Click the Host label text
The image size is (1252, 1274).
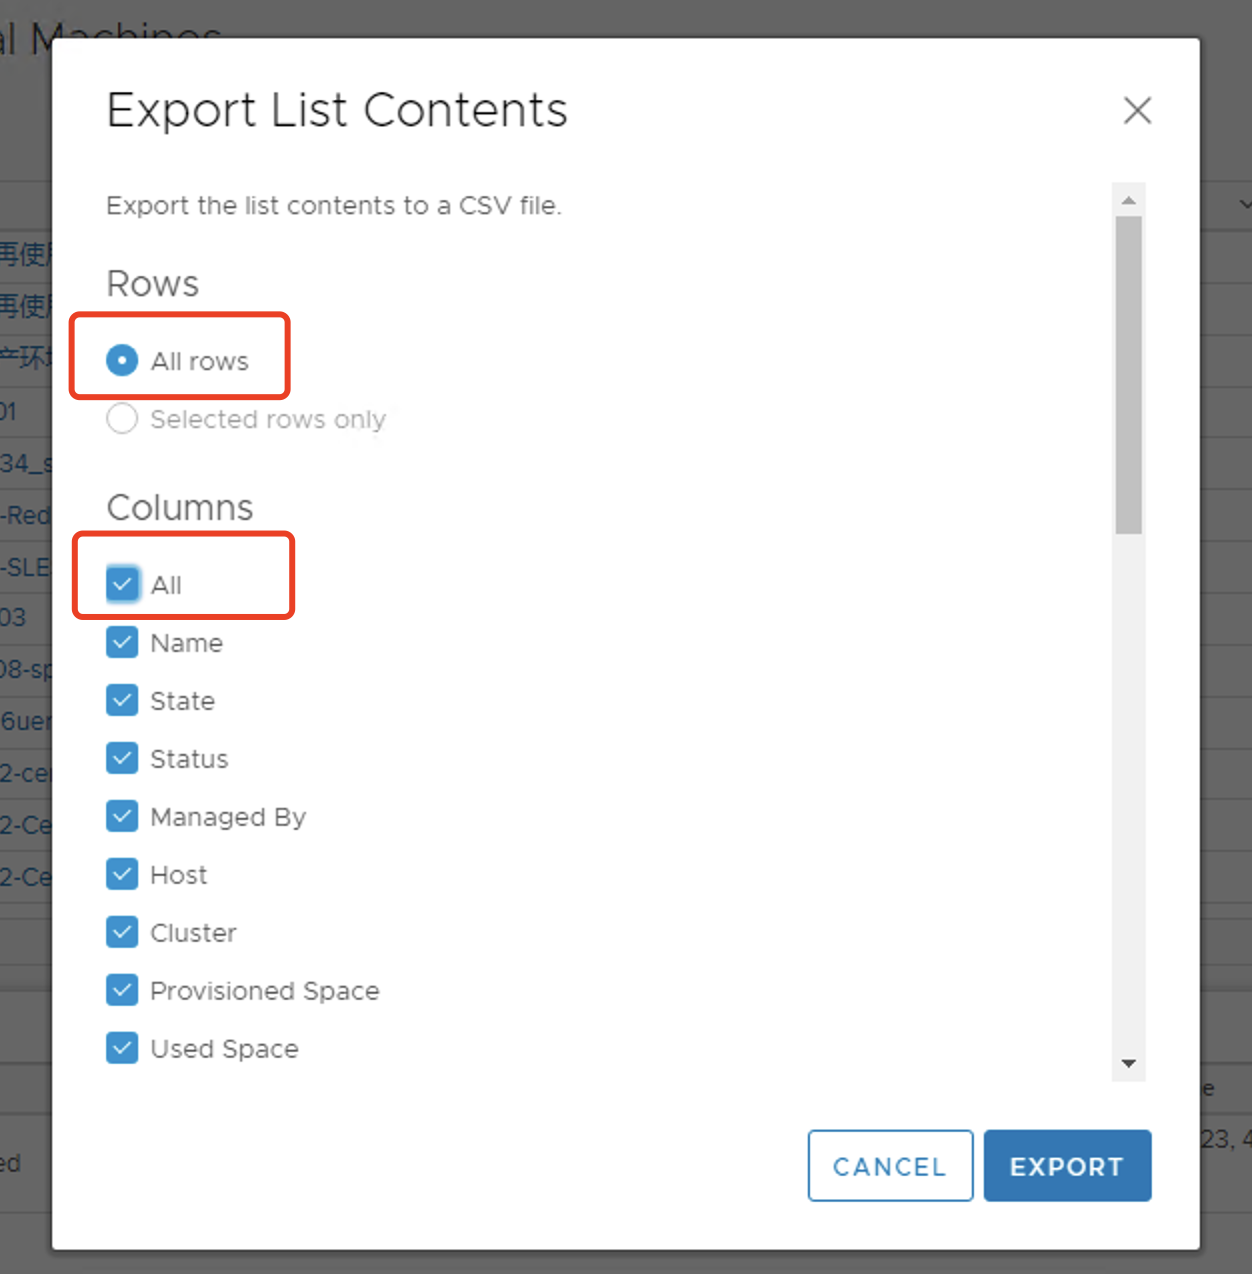click(x=179, y=875)
